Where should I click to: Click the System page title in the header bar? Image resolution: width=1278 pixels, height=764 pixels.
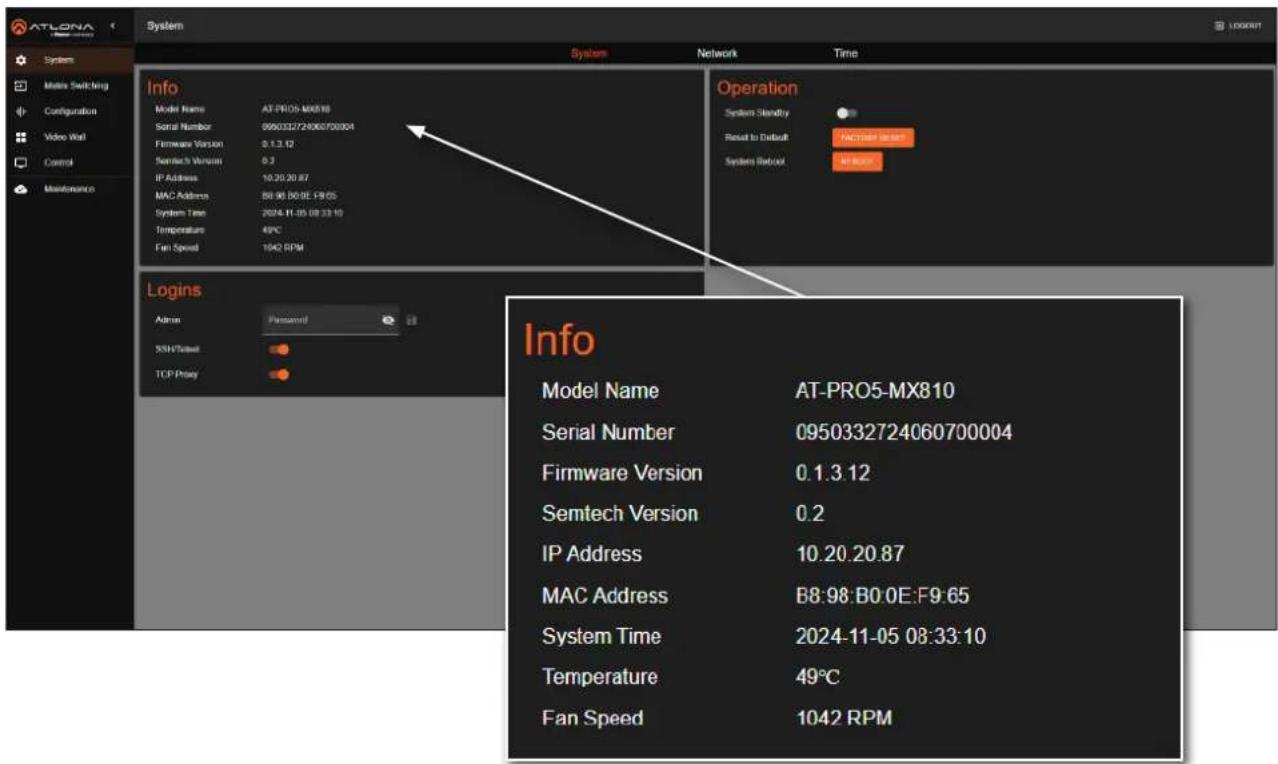point(165,25)
